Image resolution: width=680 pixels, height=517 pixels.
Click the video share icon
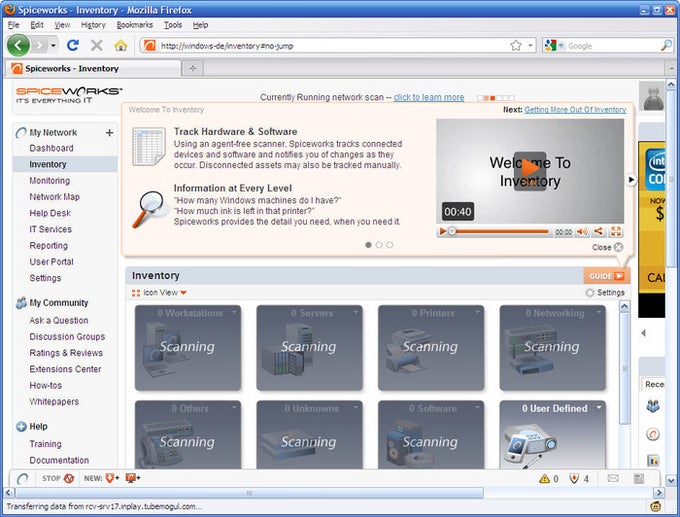[x=598, y=232]
